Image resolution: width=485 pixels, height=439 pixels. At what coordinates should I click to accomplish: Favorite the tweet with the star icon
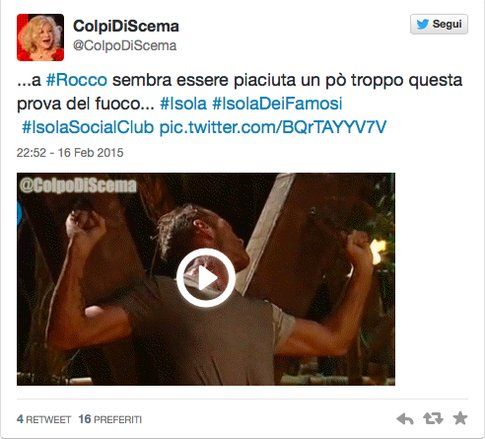point(460,418)
